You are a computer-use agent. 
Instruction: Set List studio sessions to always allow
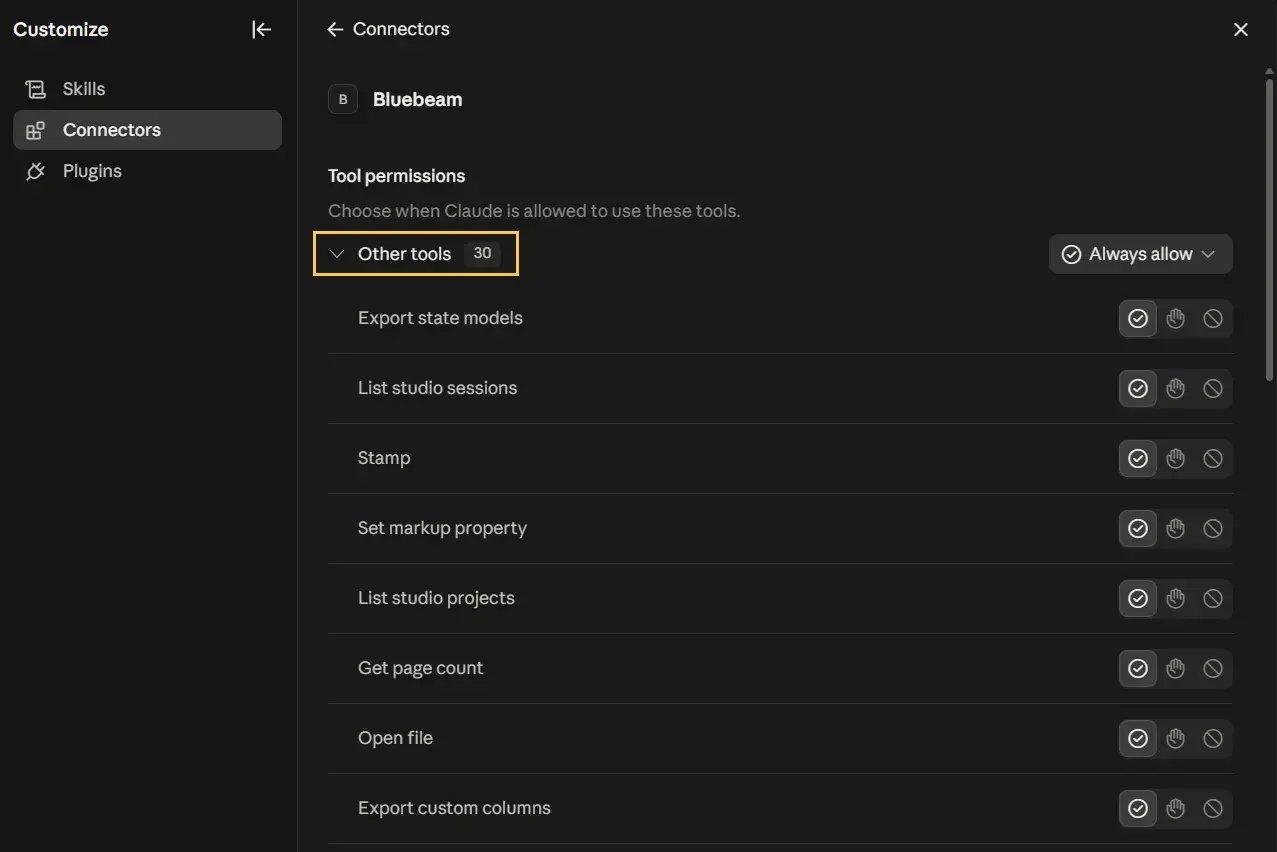click(x=1138, y=389)
